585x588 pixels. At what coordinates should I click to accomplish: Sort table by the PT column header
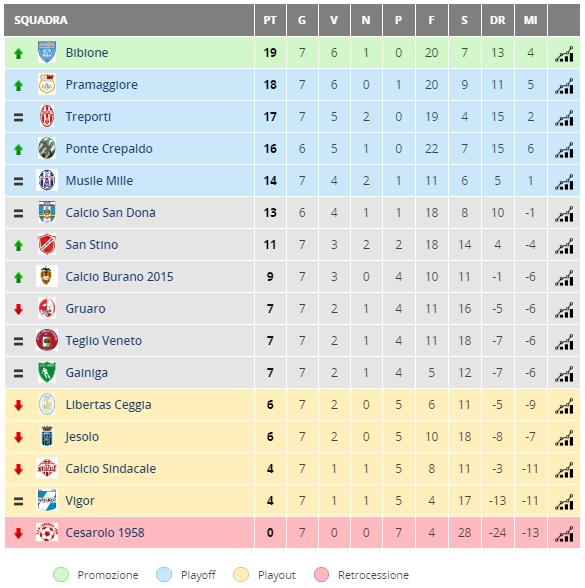click(270, 20)
